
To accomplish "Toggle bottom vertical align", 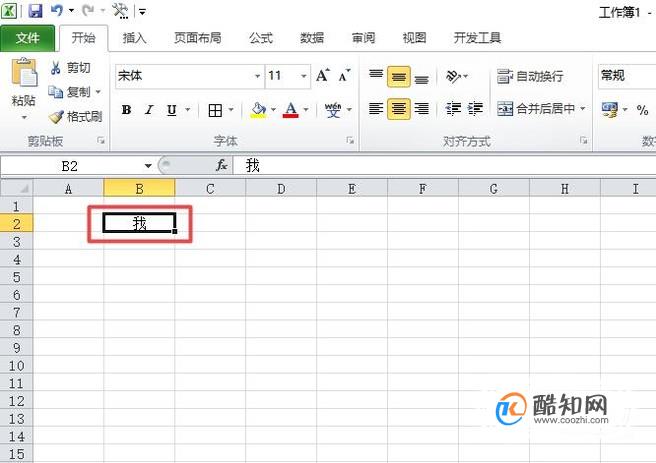I will pyautogui.click(x=422, y=78).
